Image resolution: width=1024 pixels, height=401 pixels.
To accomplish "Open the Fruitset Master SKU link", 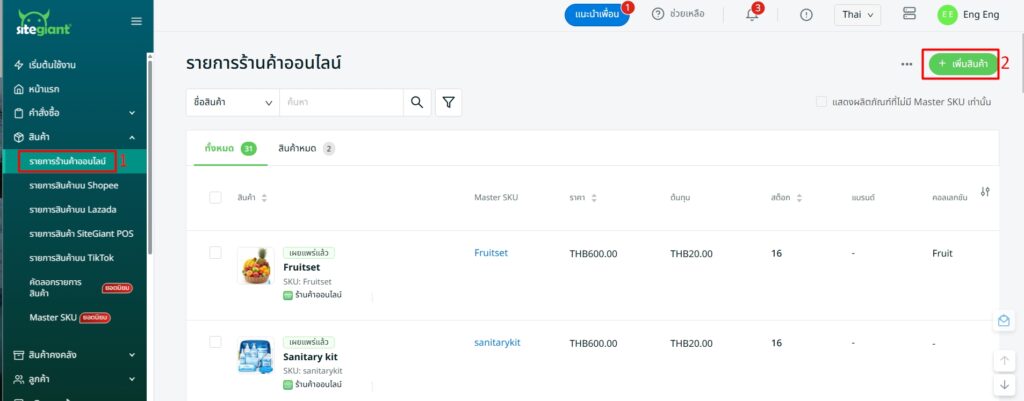I will pyautogui.click(x=491, y=253).
